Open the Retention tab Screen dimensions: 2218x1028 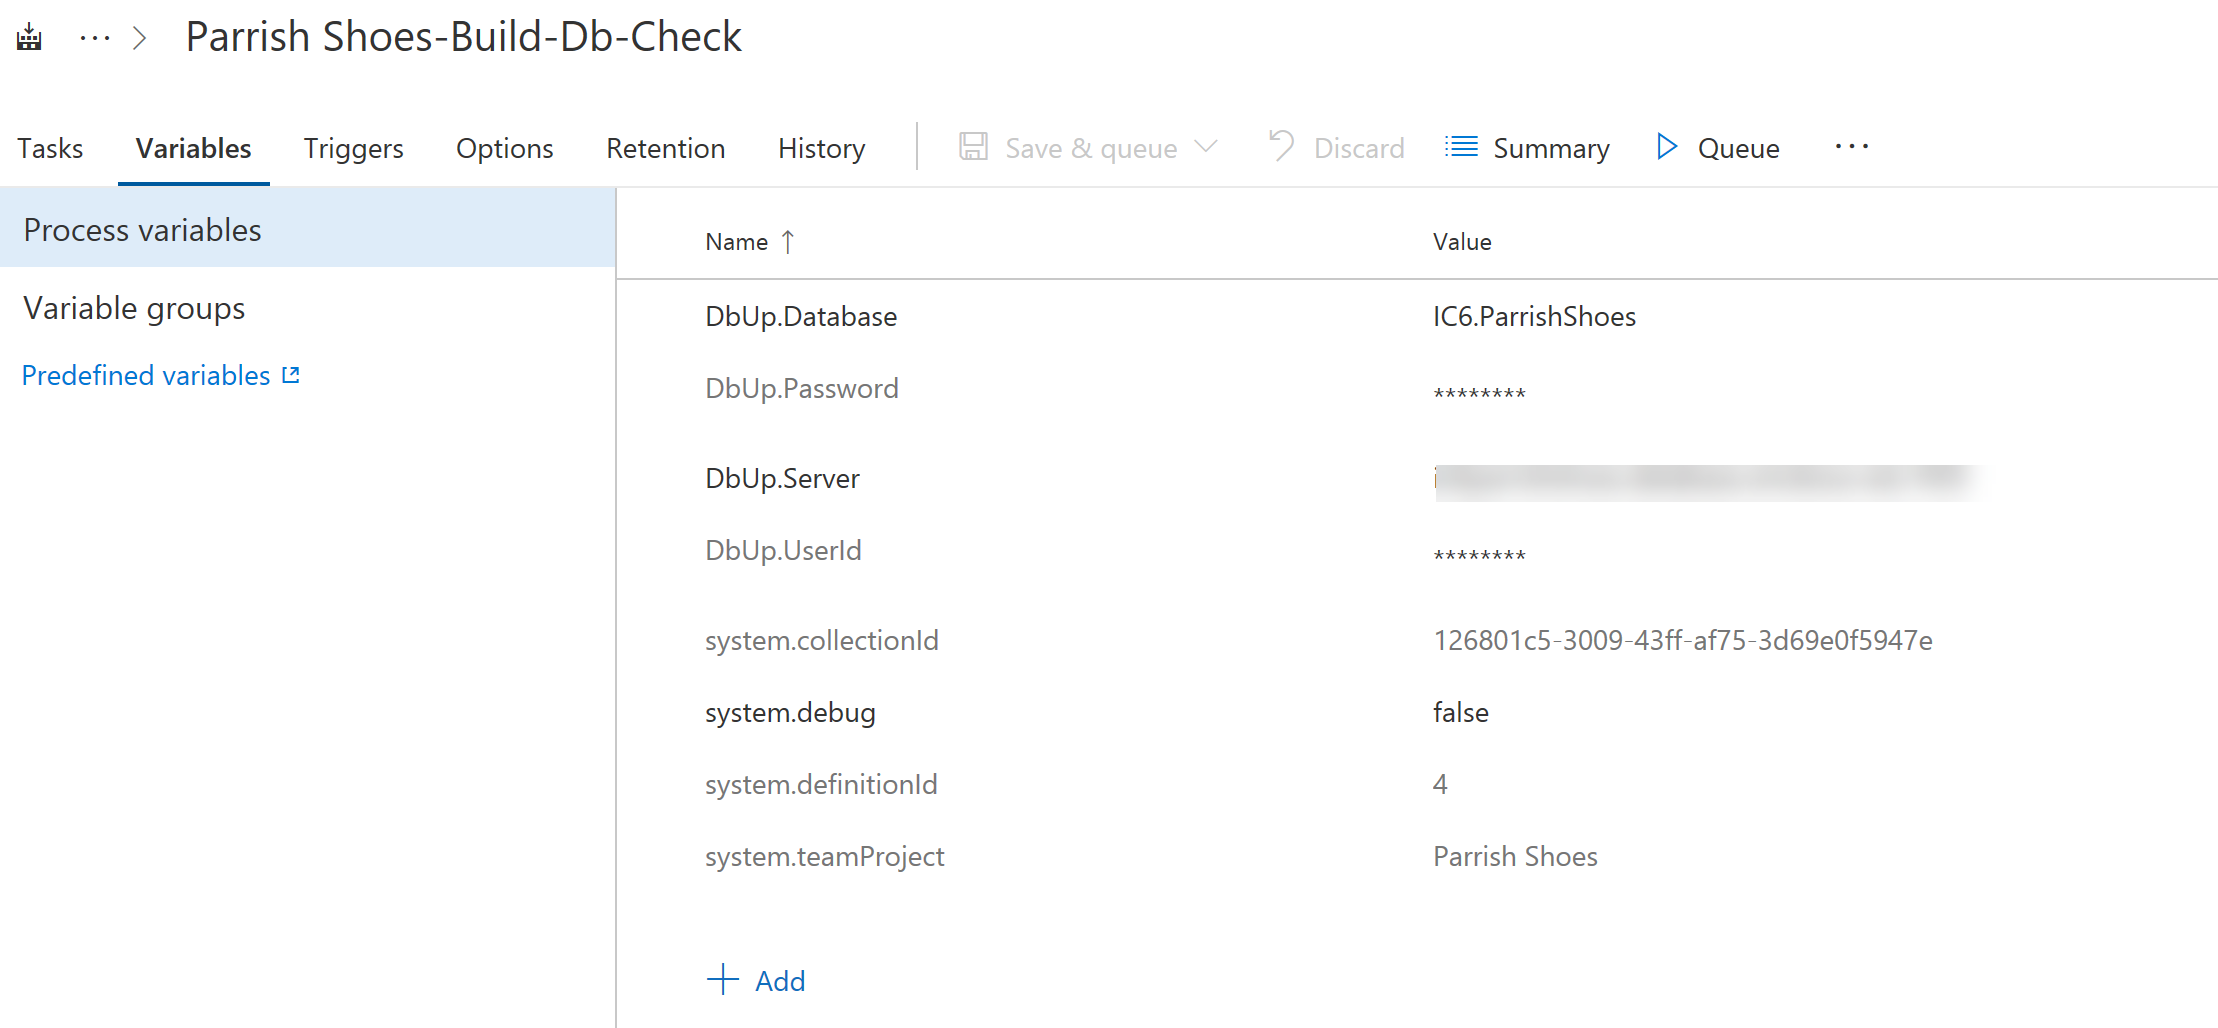pyautogui.click(x=665, y=149)
